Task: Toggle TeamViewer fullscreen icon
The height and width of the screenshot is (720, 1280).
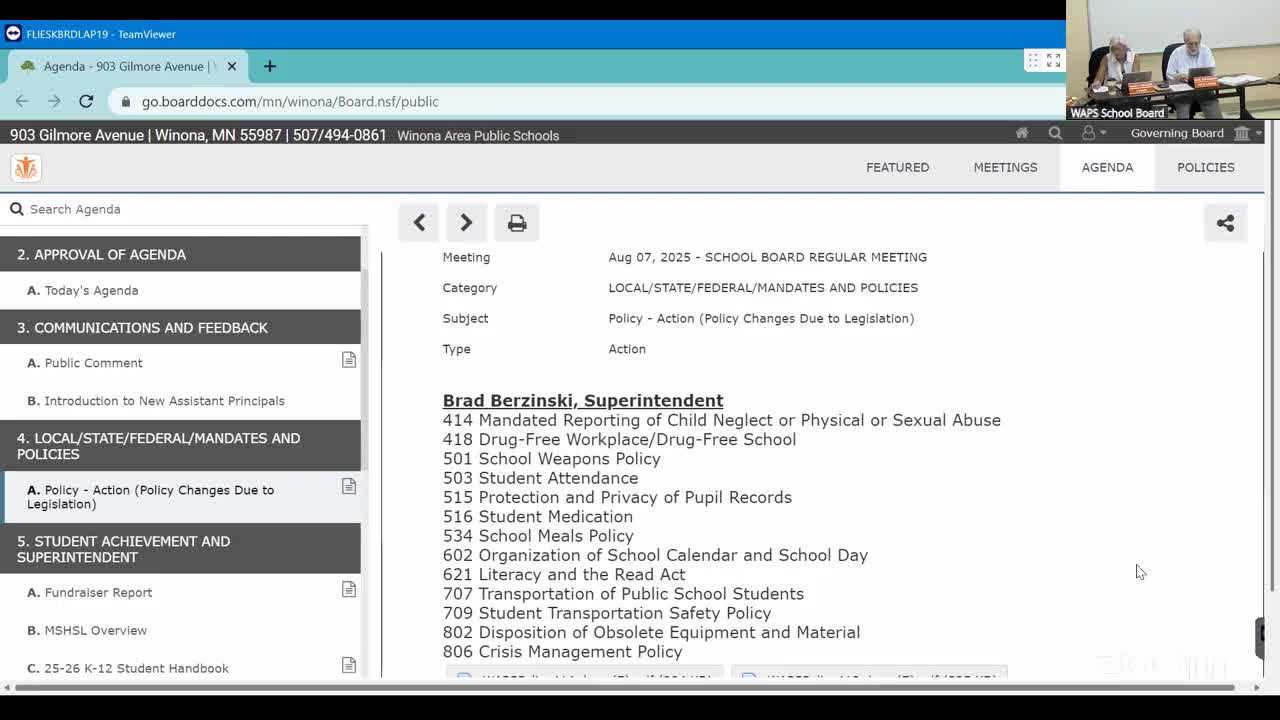Action: pos(1053,61)
